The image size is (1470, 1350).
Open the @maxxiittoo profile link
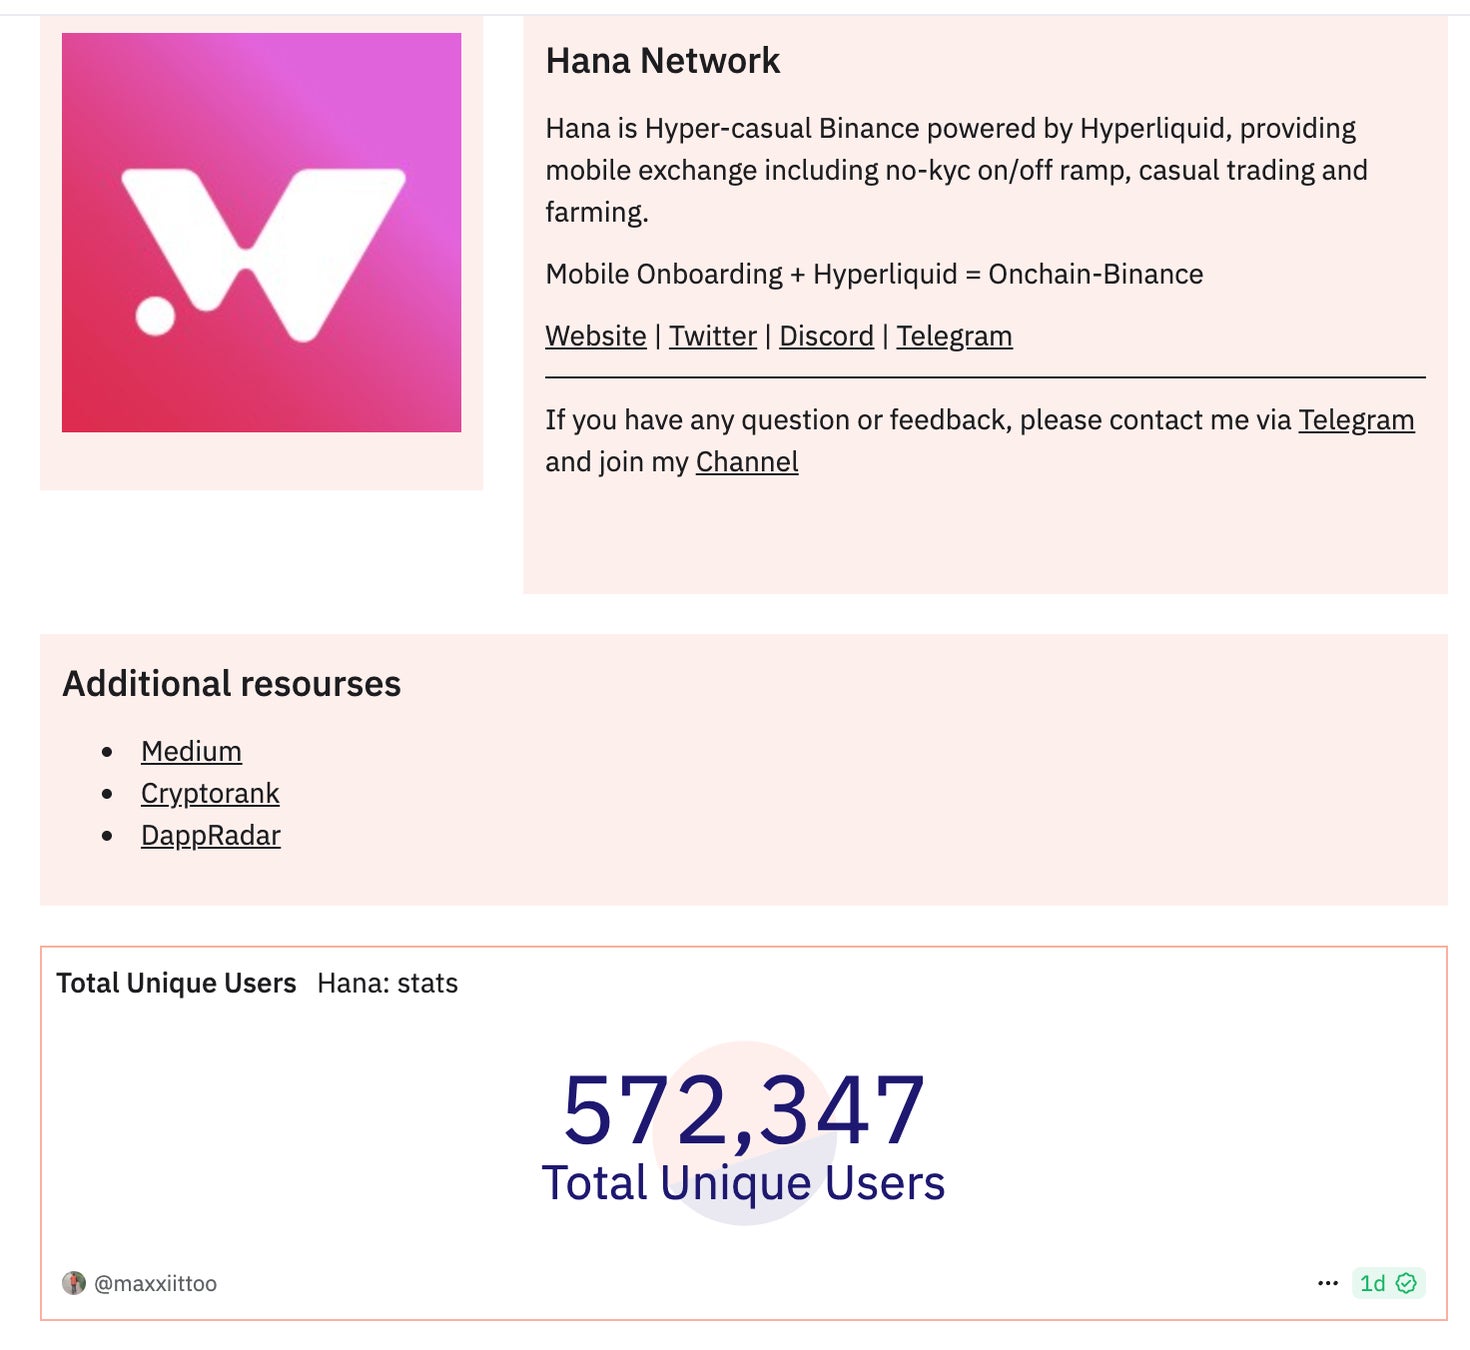click(x=155, y=1283)
